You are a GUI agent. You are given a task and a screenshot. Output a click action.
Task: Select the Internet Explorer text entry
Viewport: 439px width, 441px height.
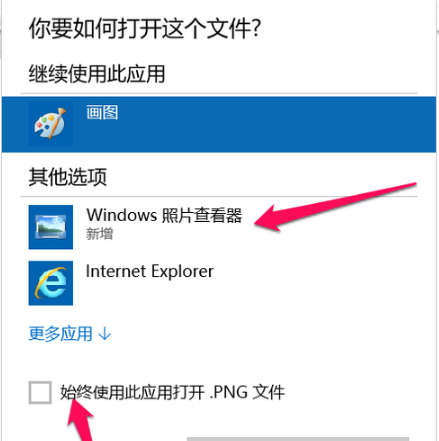(x=150, y=271)
